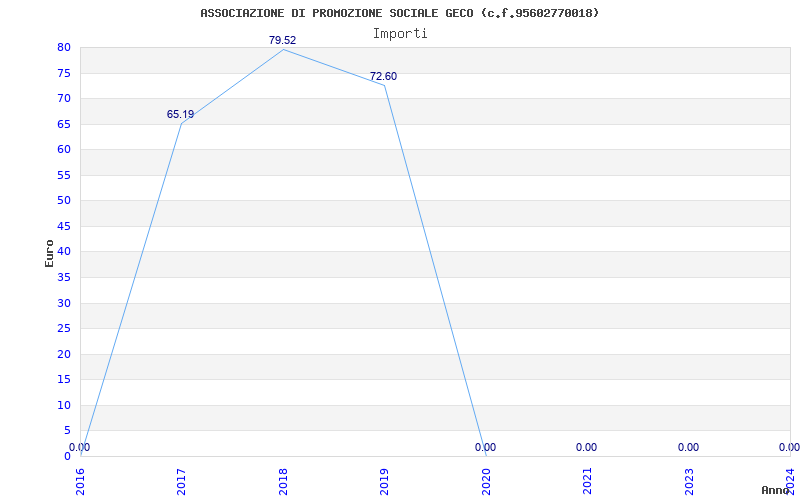This screenshot has width=800, height=500.
Task: Select the 2018 year tick label
Action: (x=283, y=481)
